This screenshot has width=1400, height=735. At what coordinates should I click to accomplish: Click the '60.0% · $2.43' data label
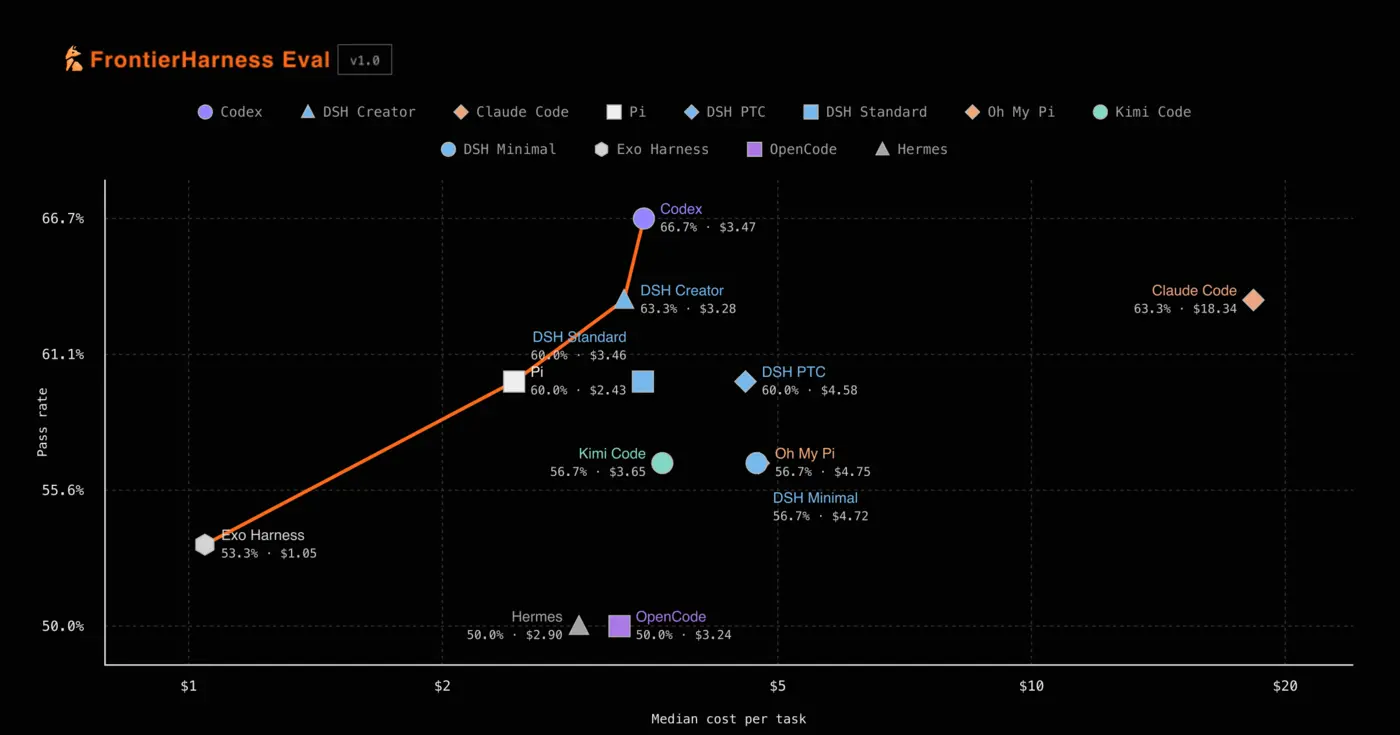pyautogui.click(x=579, y=390)
